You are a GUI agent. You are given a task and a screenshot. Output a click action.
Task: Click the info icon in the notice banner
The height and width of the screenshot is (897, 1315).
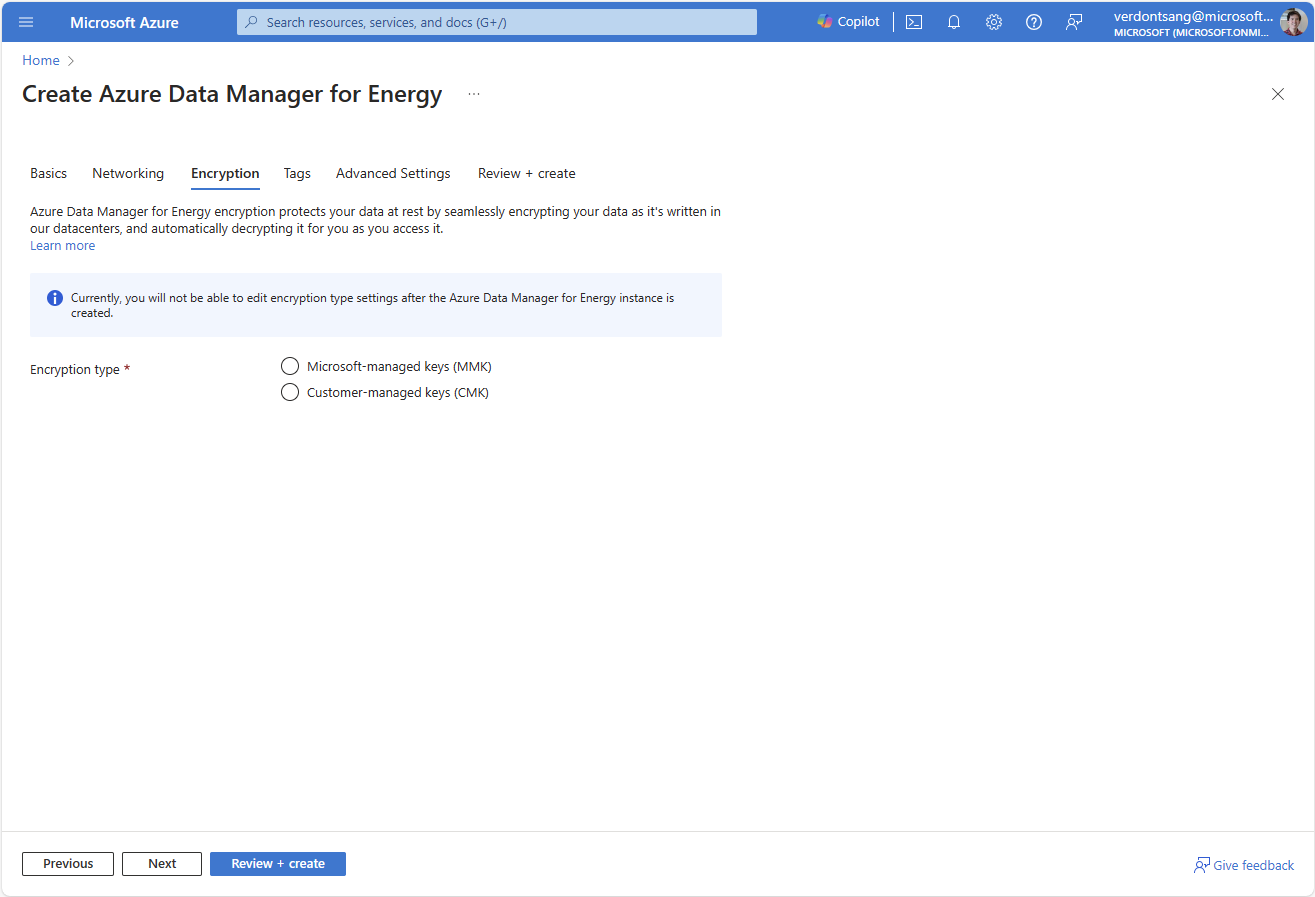click(54, 297)
